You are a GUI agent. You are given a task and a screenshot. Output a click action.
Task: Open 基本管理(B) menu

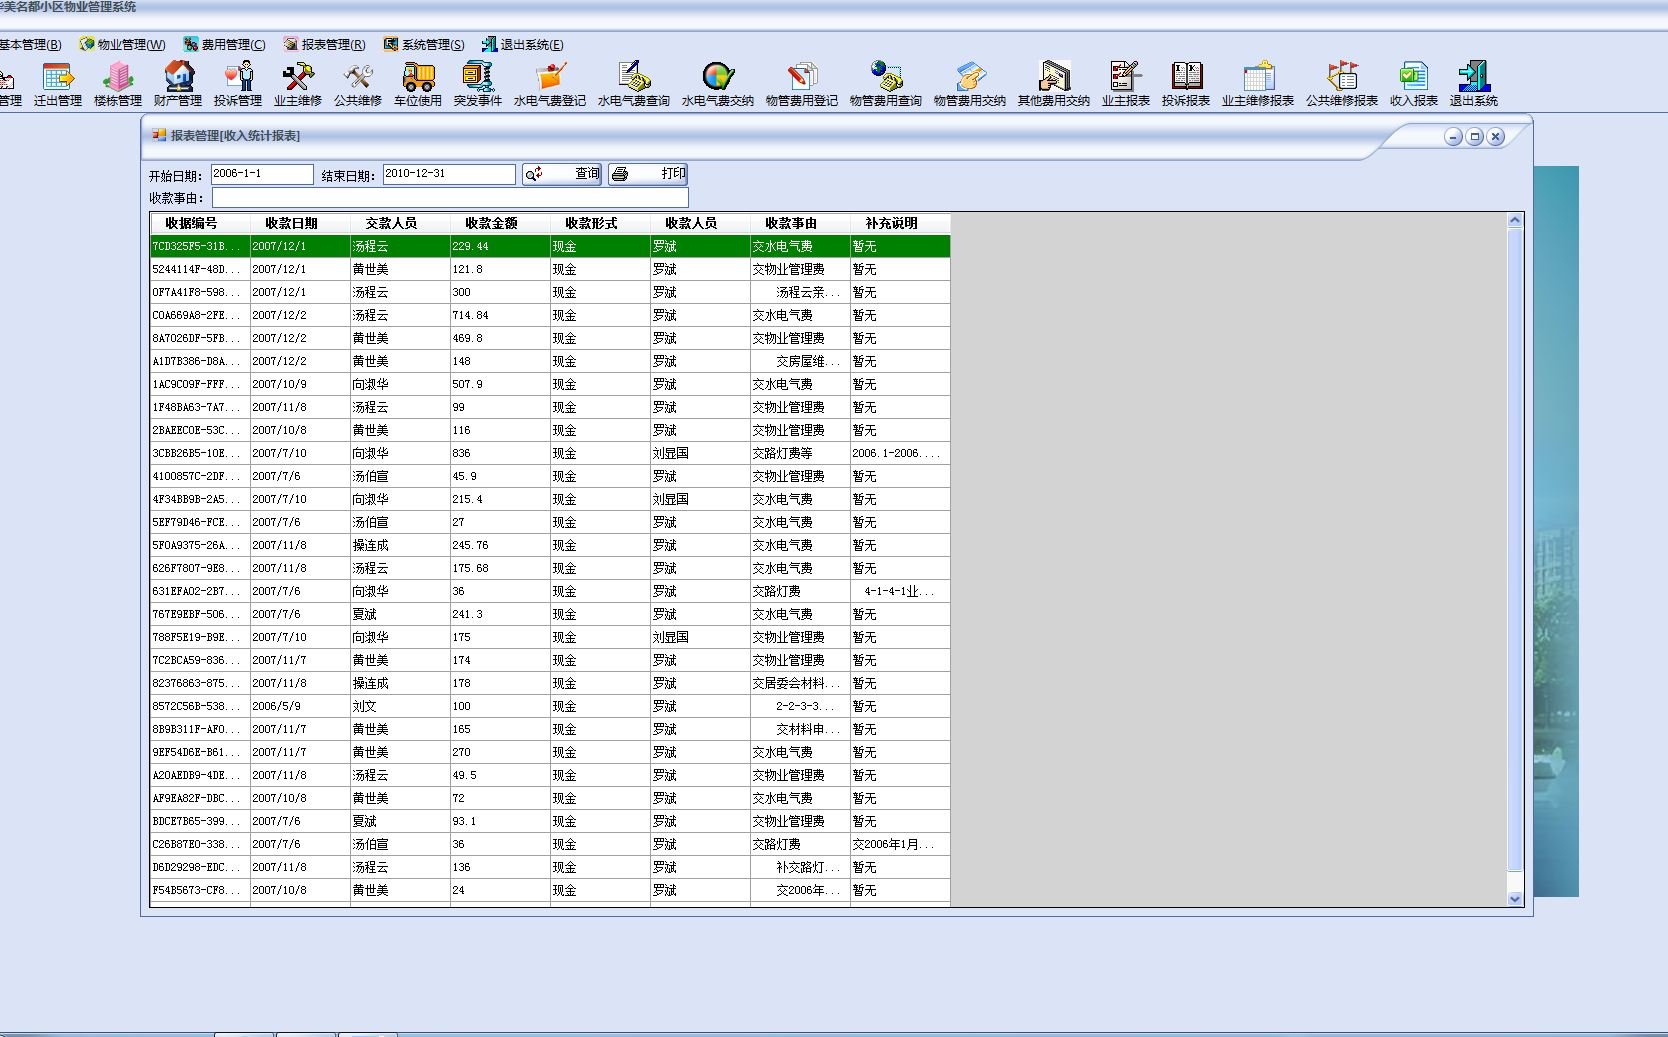(x=30, y=44)
